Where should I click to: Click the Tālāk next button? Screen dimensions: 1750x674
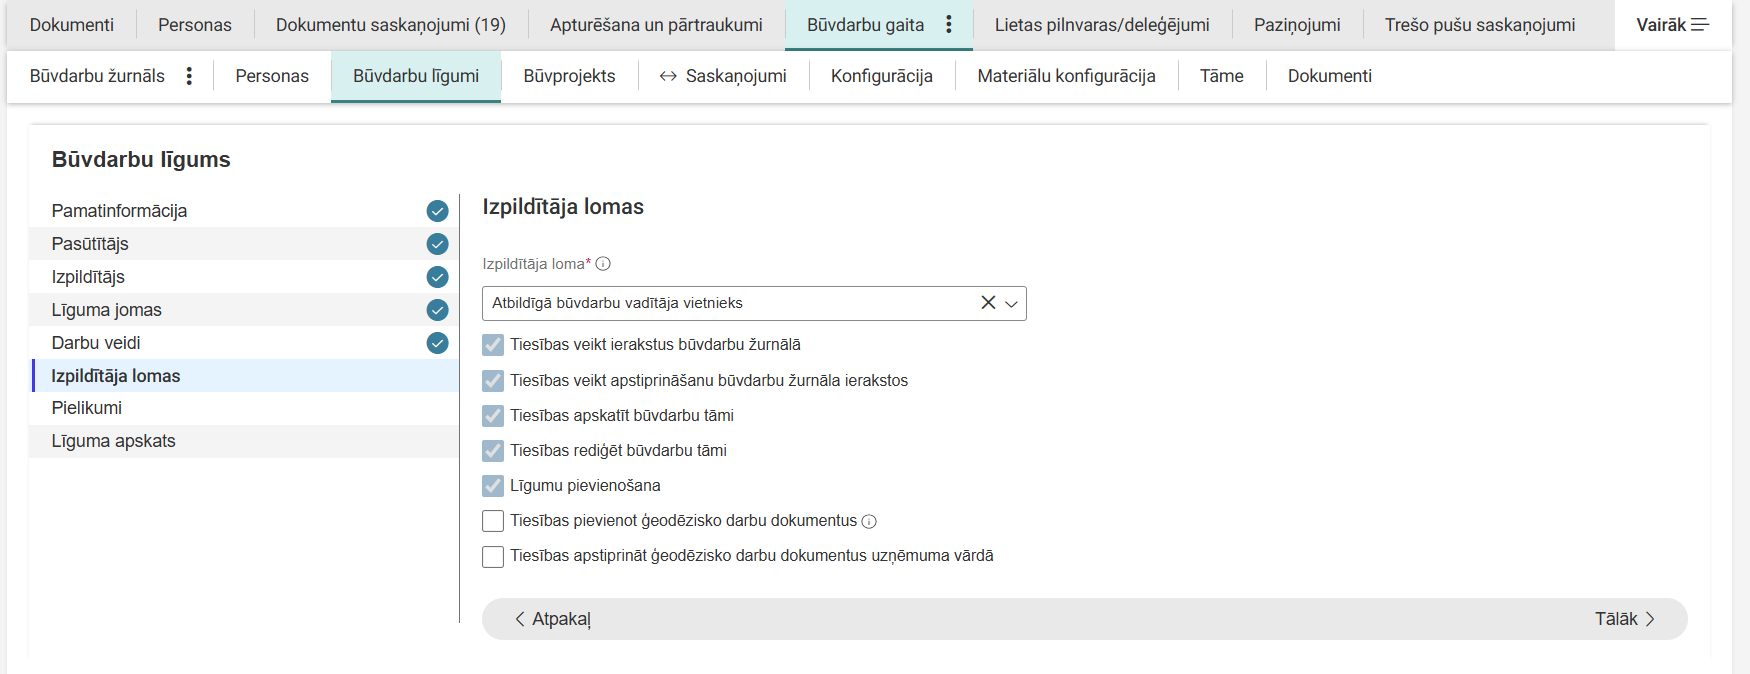pos(1625,619)
